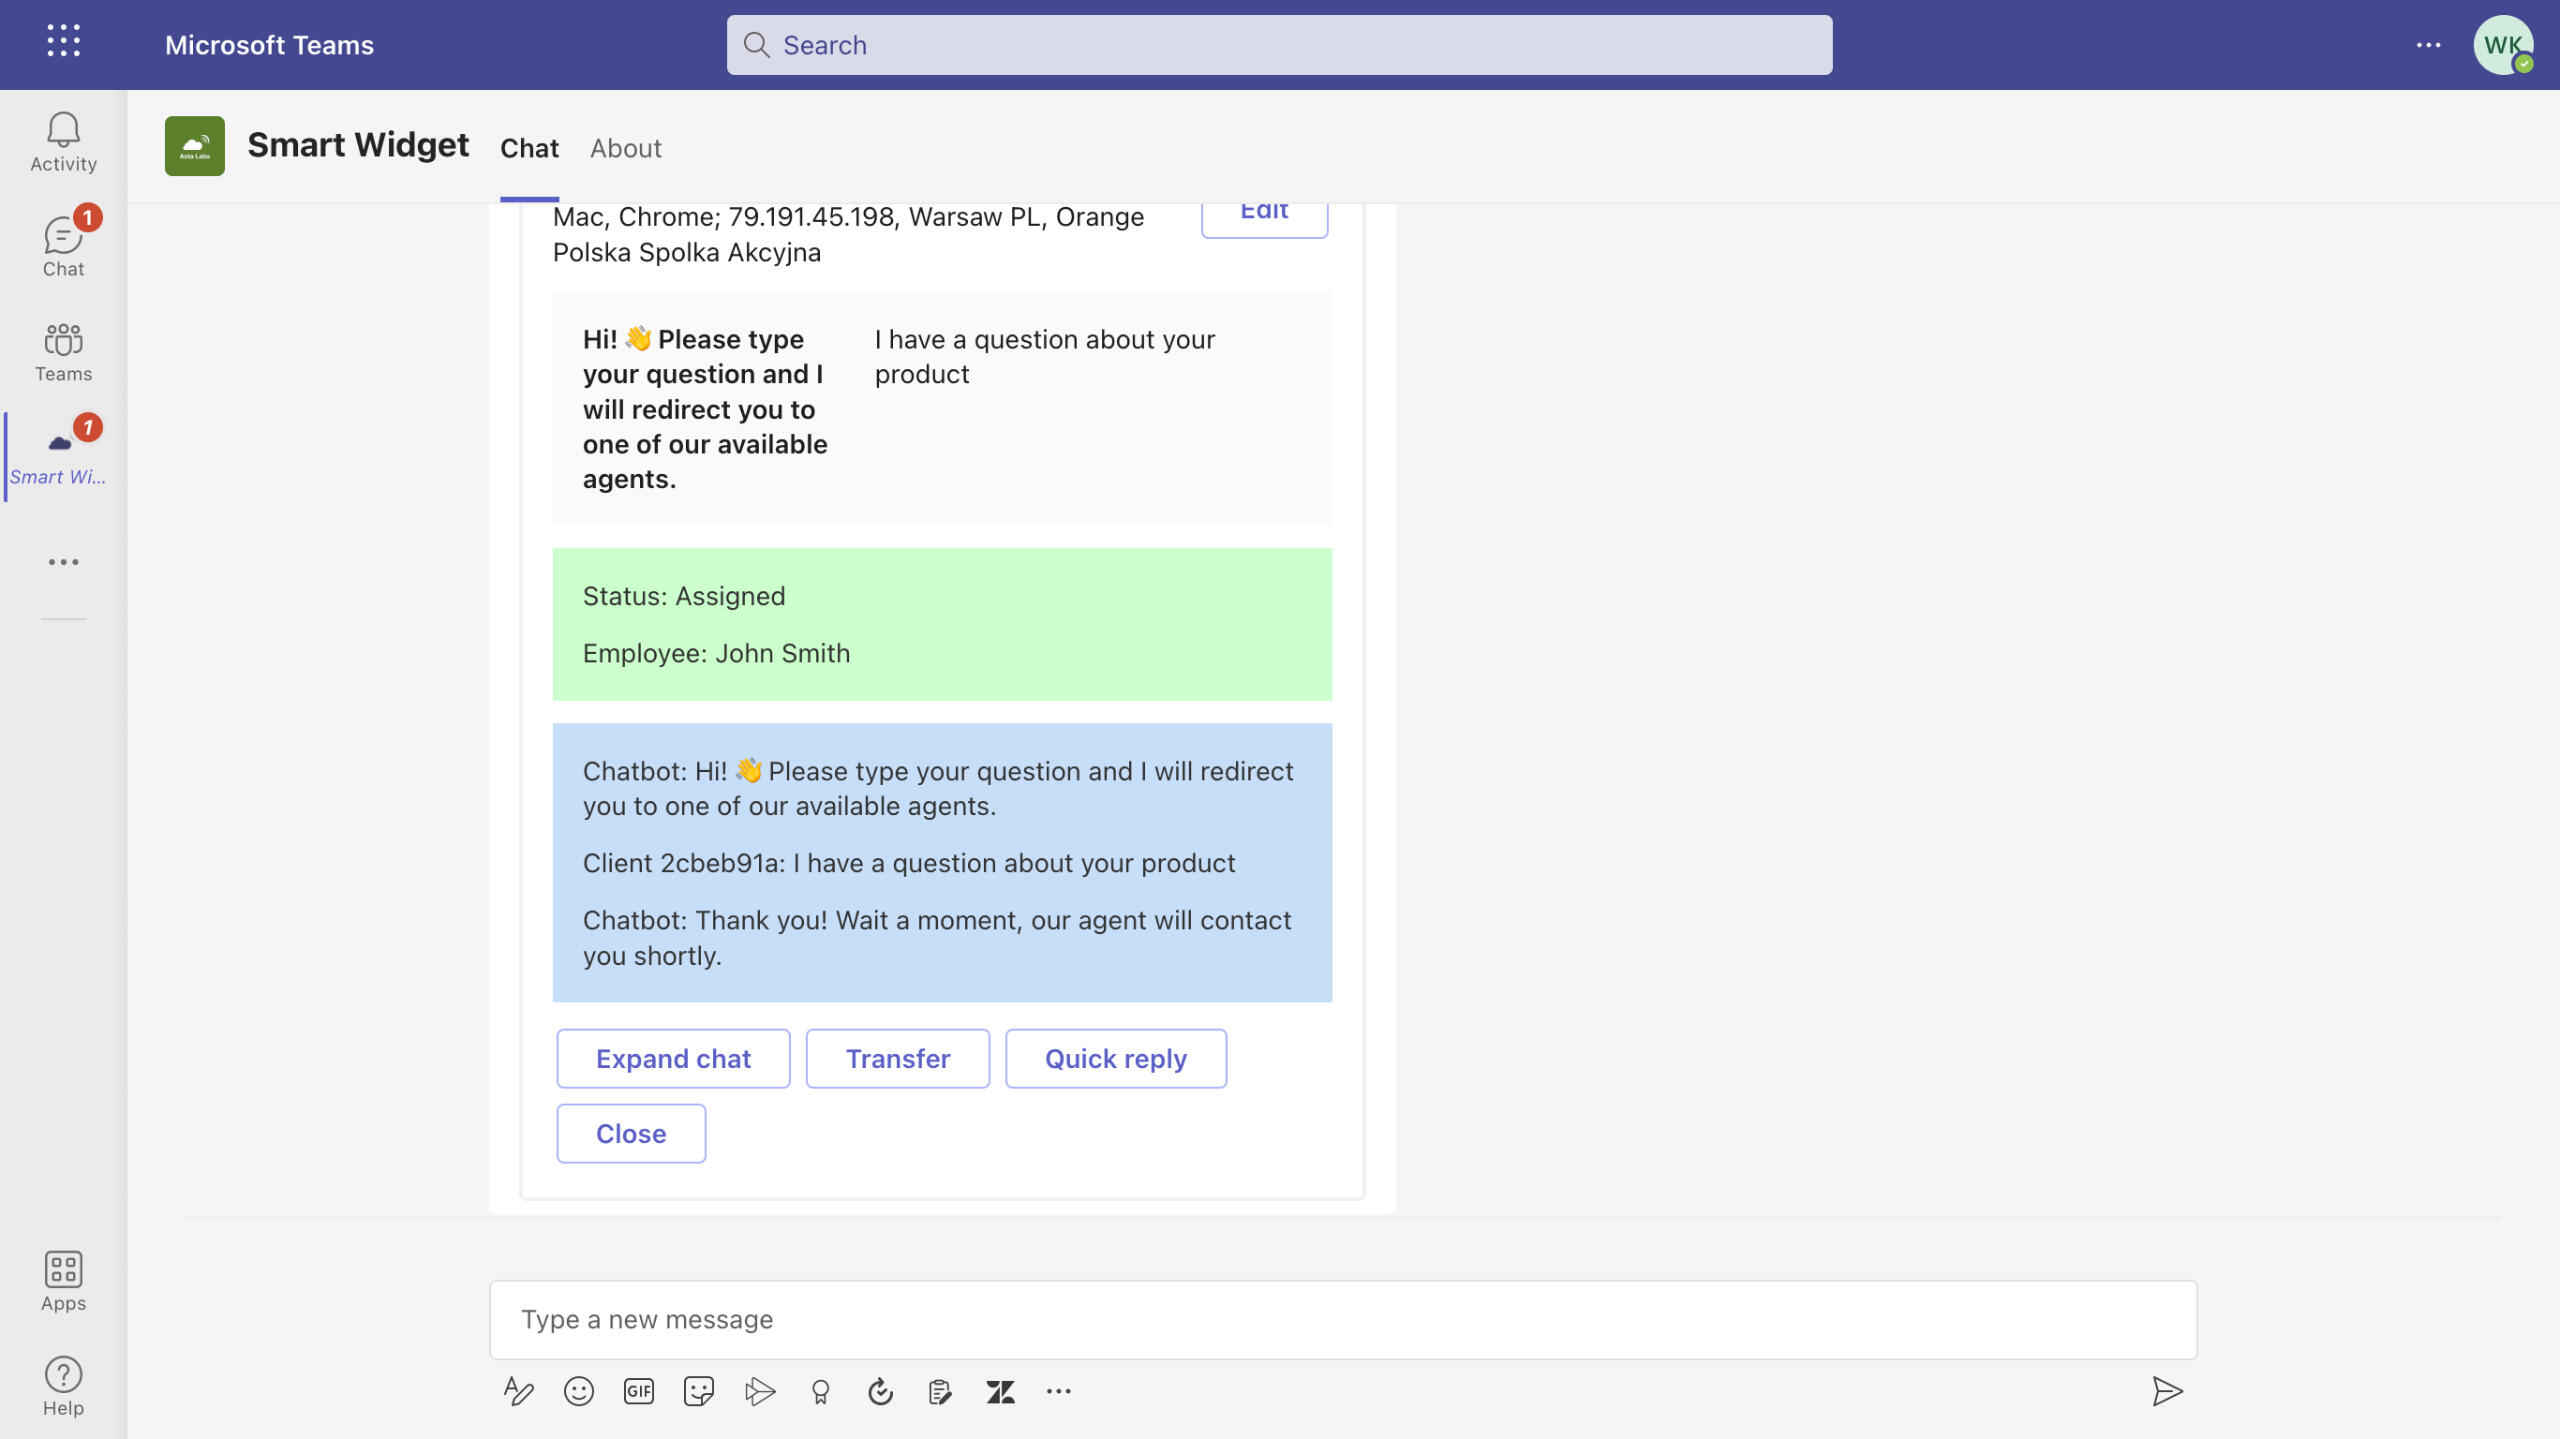
Task: Open settings and more menu at top right
Action: point(2428,45)
